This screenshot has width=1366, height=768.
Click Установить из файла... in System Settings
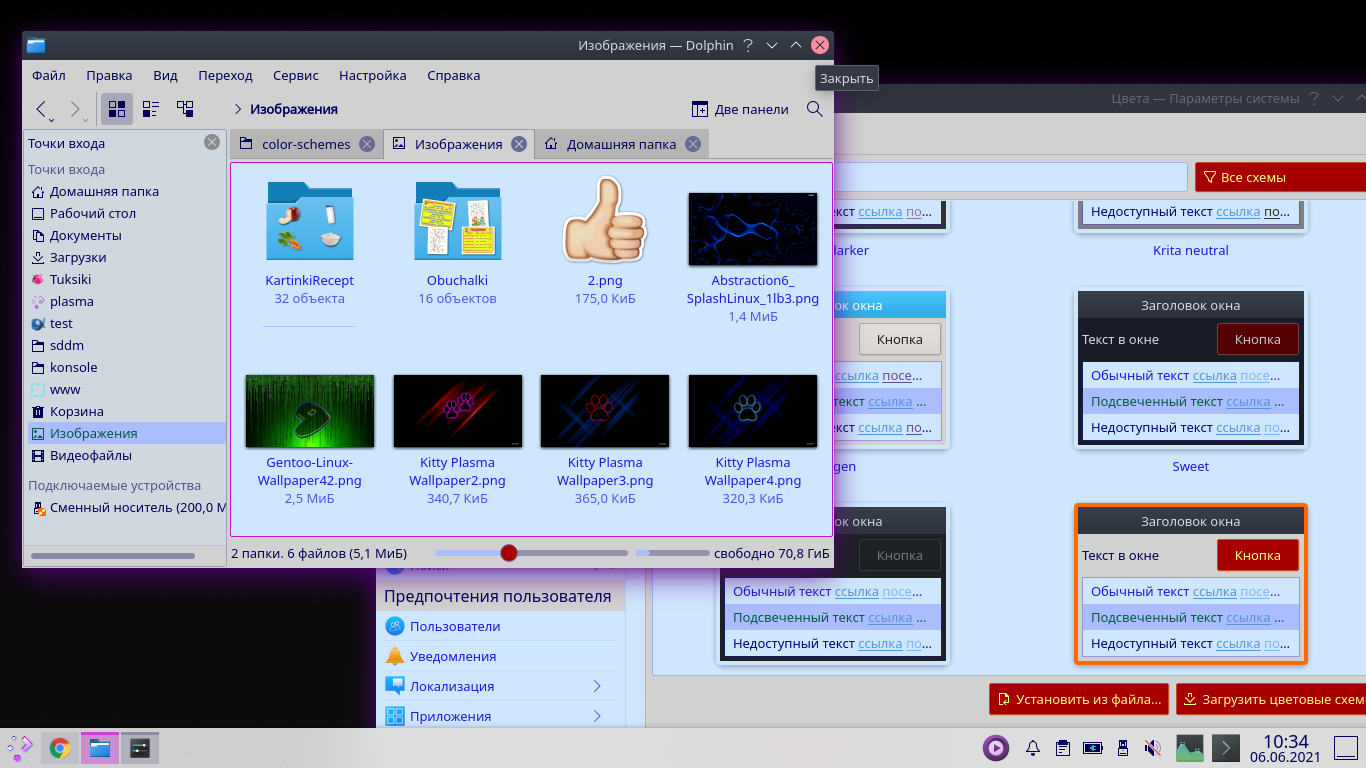(x=1079, y=699)
